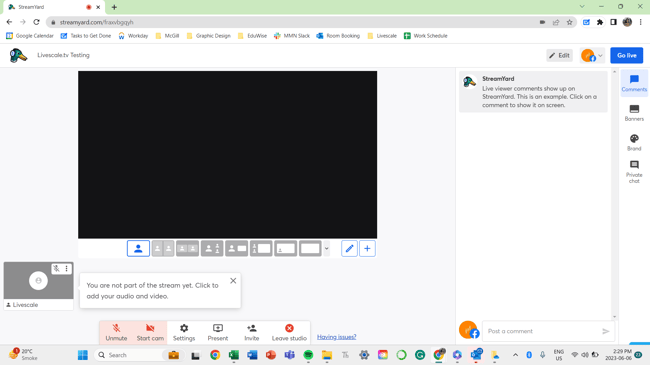Click the address bar URL
The height and width of the screenshot is (365, 650).
pyautogui.click(x=97, y=22)
